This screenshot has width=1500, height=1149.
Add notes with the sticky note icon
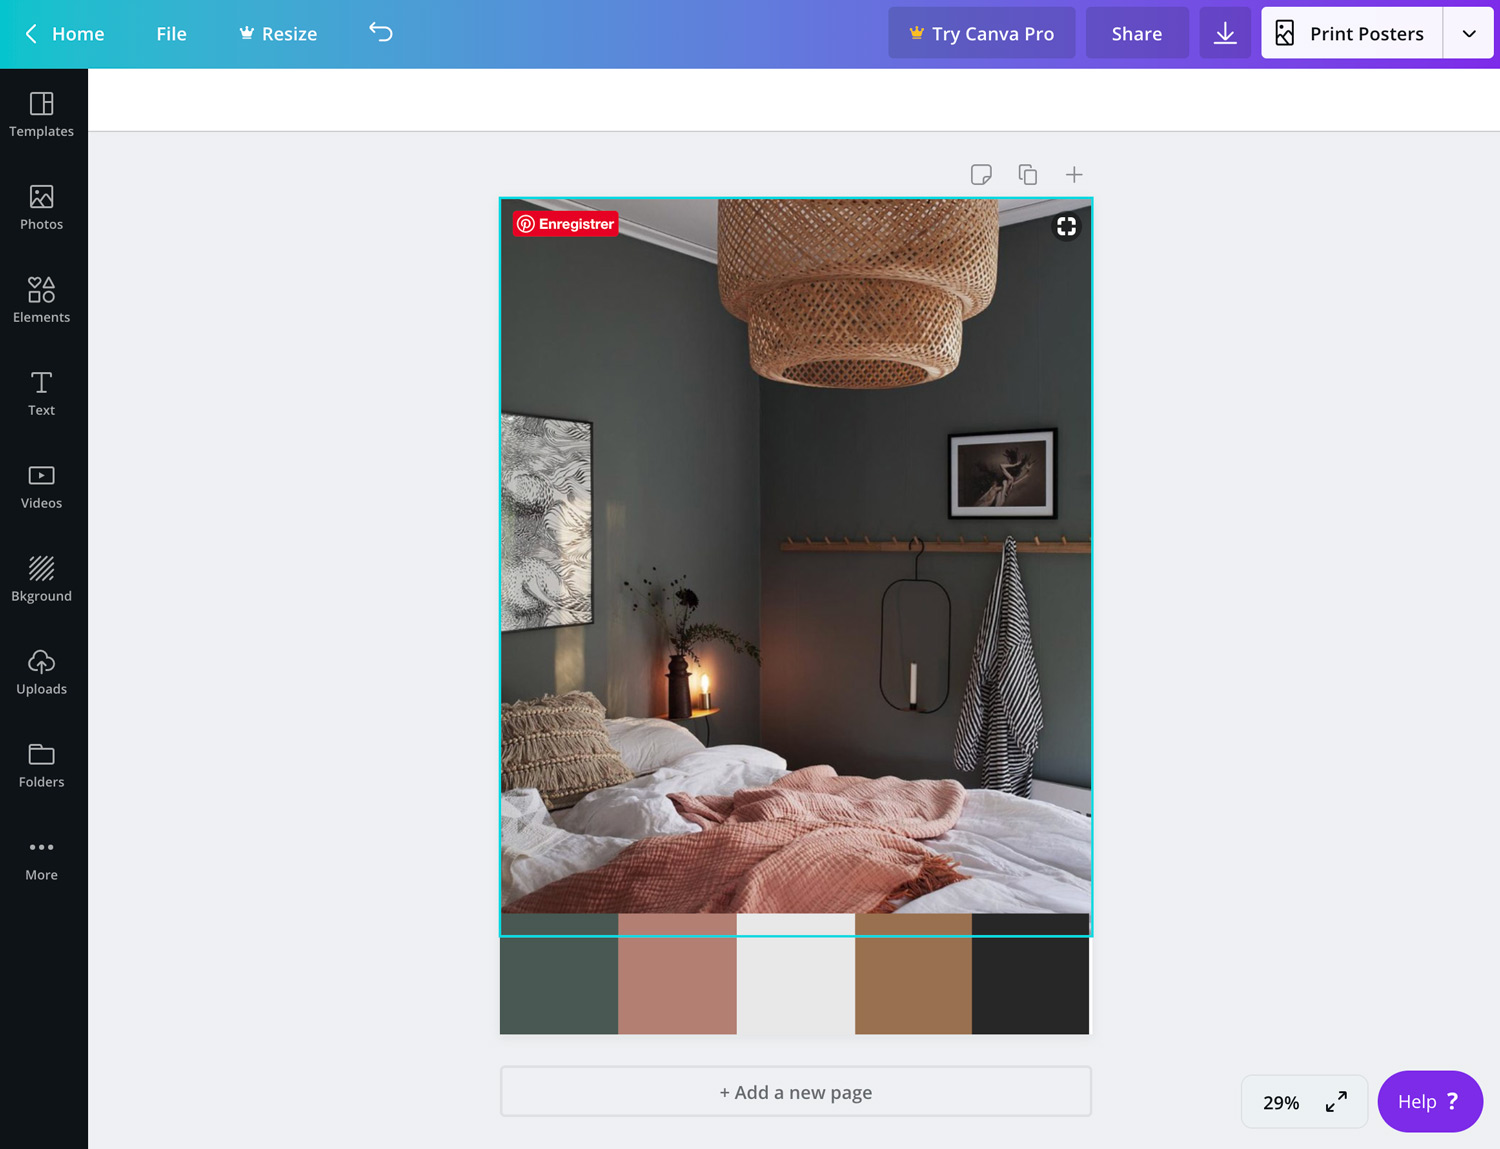(x=981, y=174)
